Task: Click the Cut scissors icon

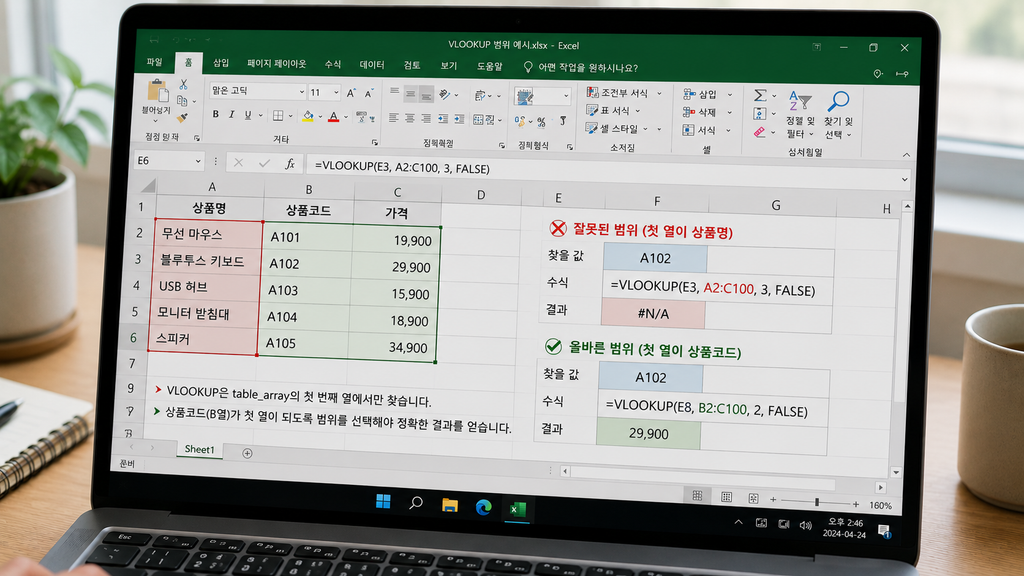Action: point(184,84)
